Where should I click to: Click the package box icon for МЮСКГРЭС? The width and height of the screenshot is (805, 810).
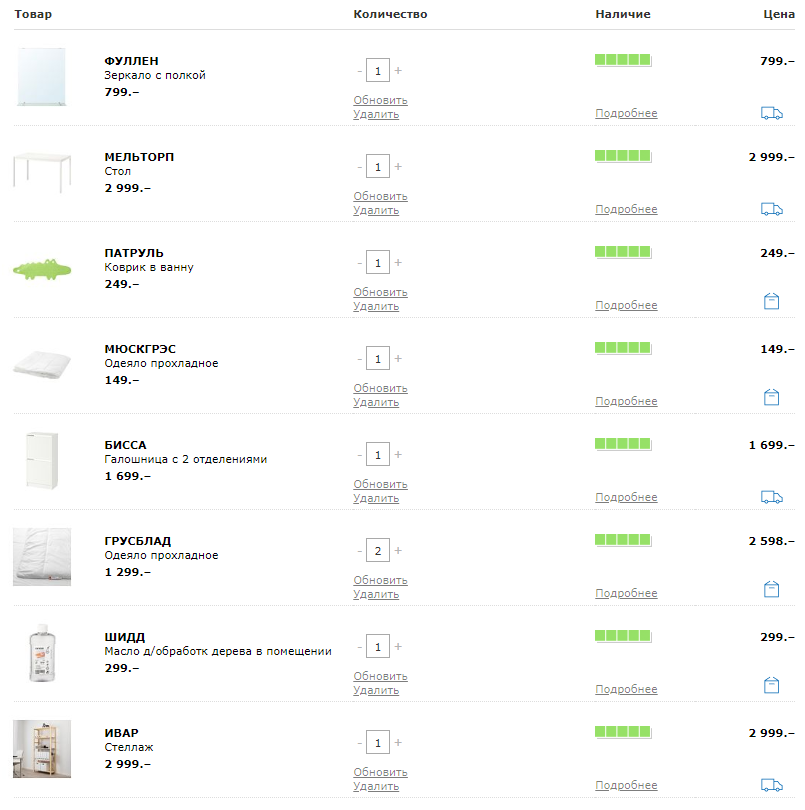click(771, 397)
